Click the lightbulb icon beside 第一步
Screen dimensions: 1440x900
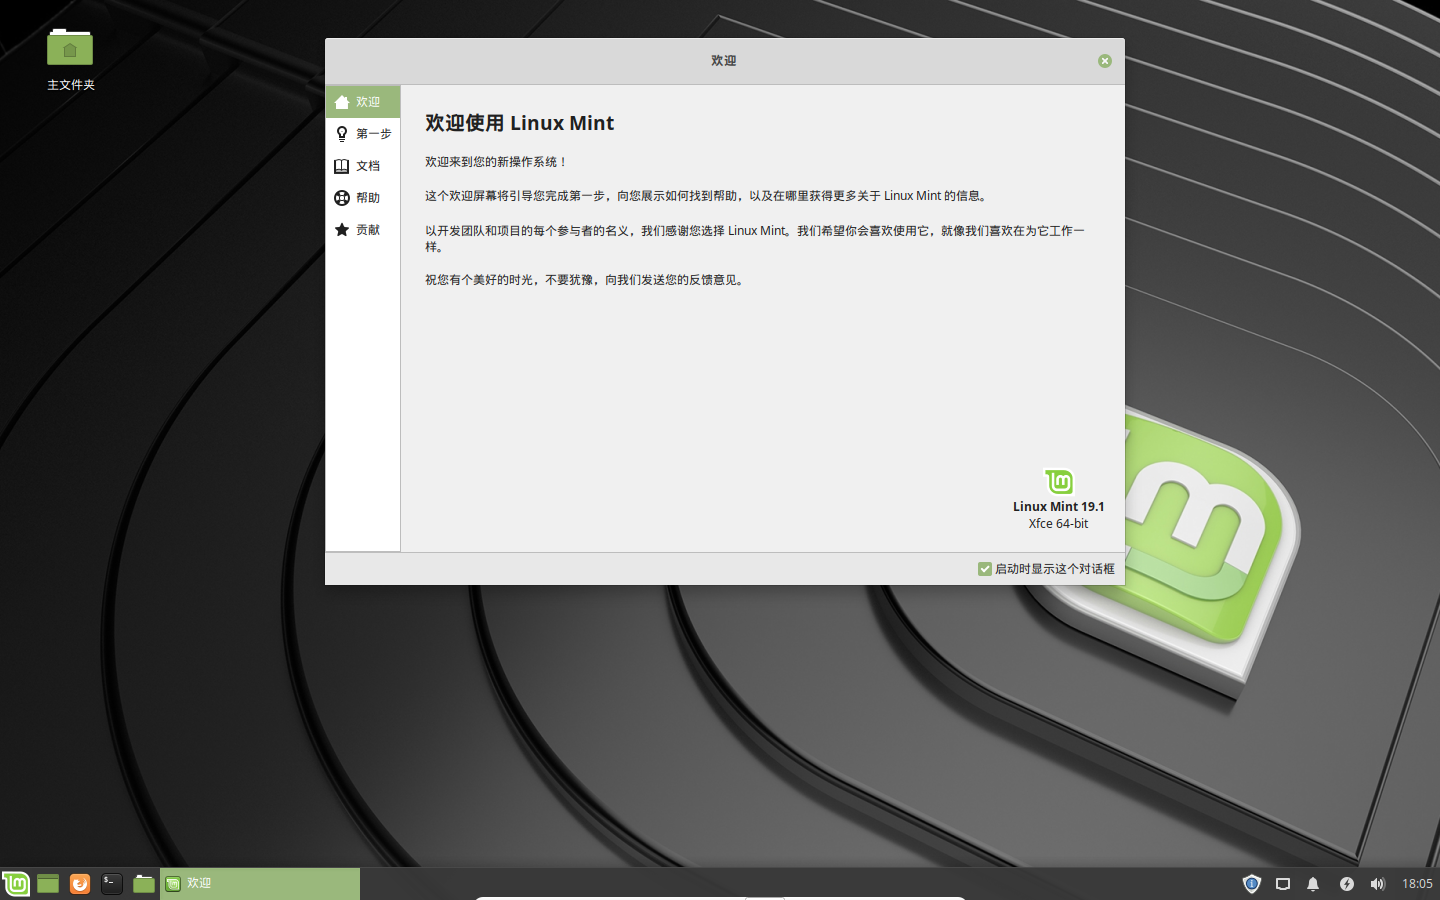(342, 133)
